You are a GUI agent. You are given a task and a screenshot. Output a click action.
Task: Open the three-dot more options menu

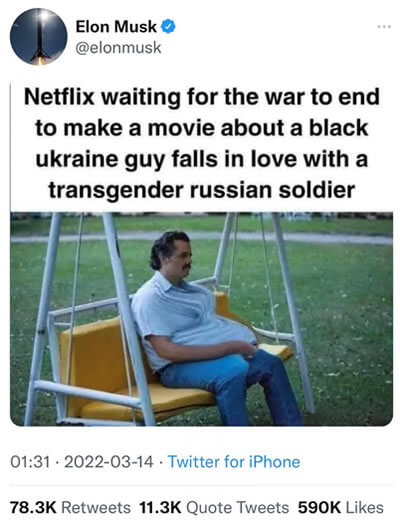[x=384, y=26]
